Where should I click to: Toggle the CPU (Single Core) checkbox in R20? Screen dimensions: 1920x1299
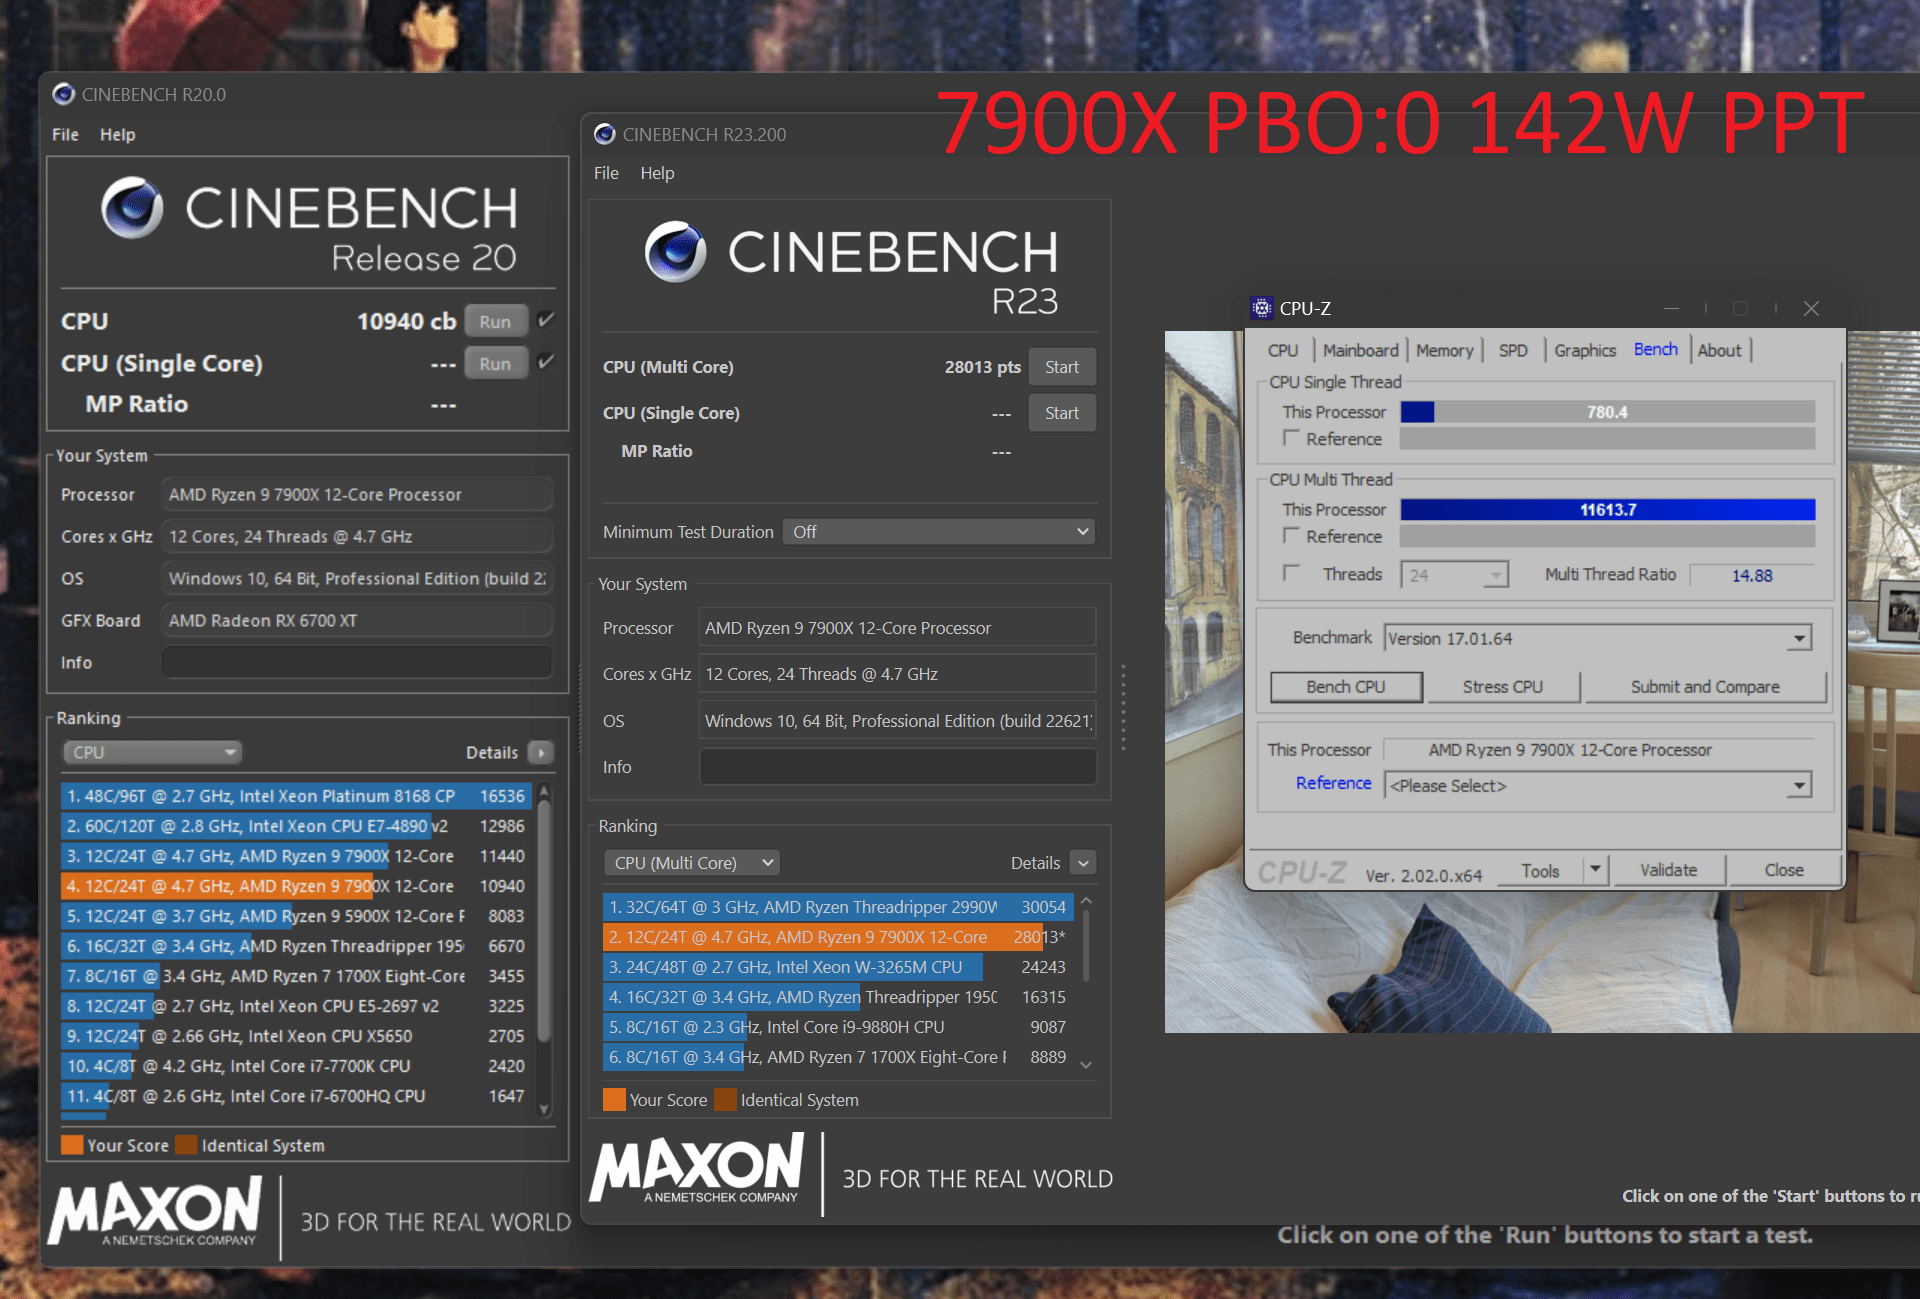546,362
